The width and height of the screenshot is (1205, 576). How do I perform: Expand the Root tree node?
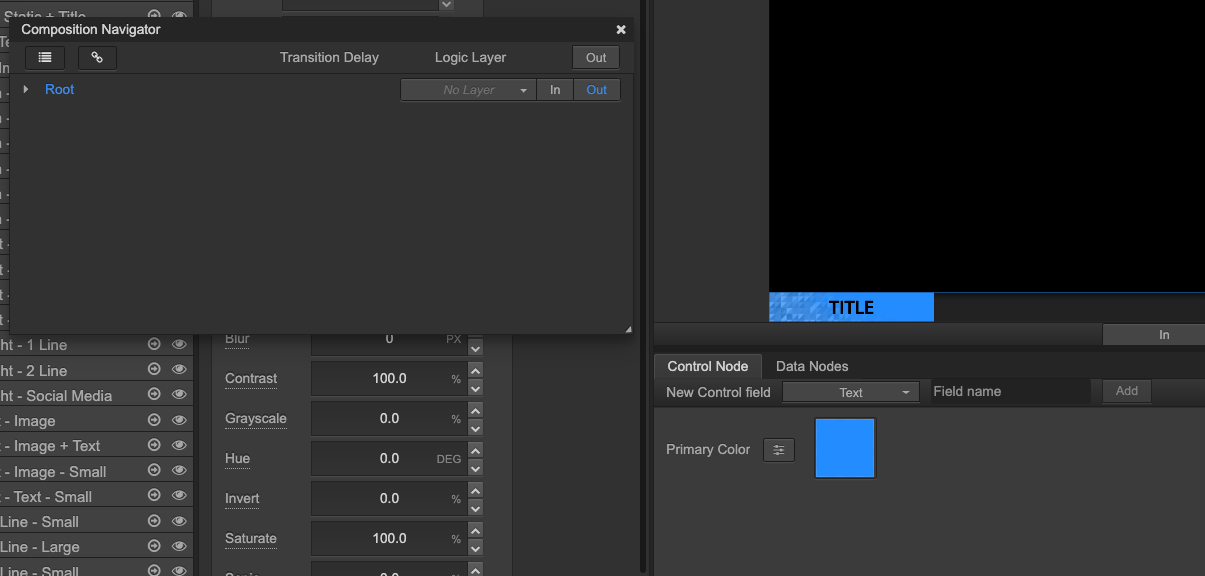point(26,90)
